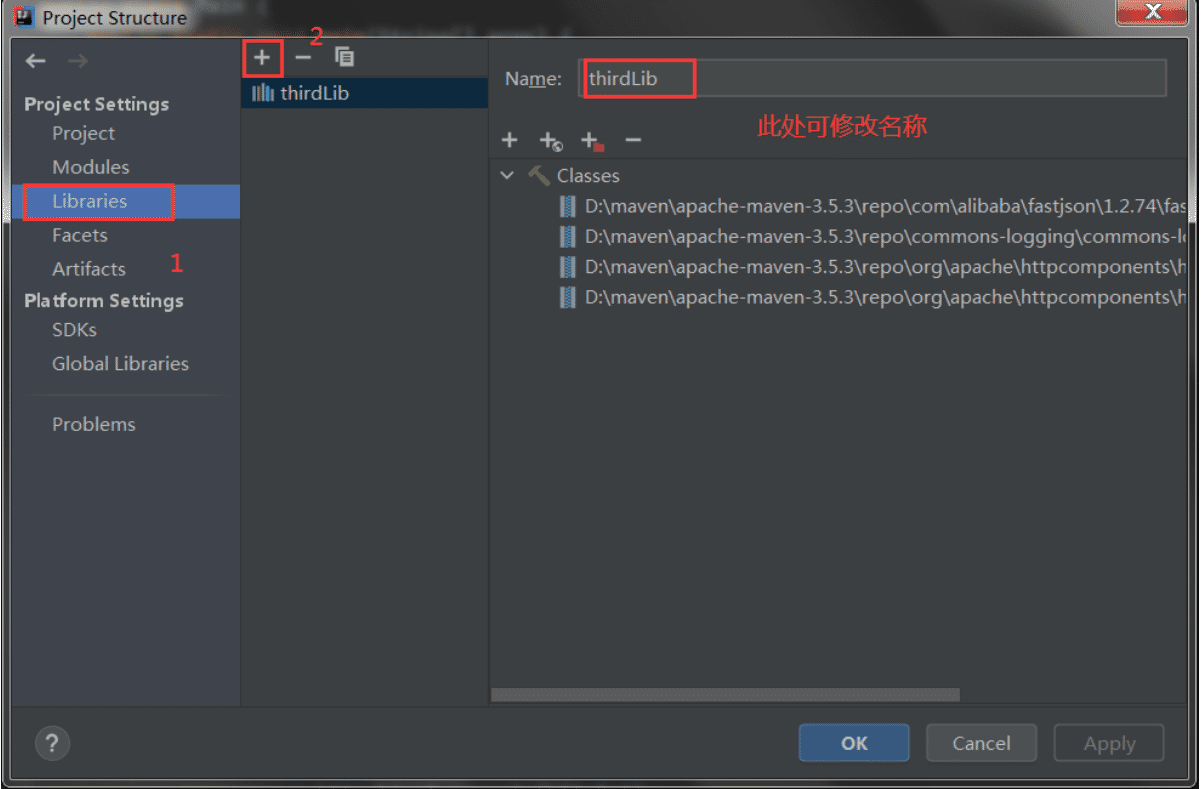Click the Cancel button
This screenshot has height=789, width=1202.
(x=981, y=743)
